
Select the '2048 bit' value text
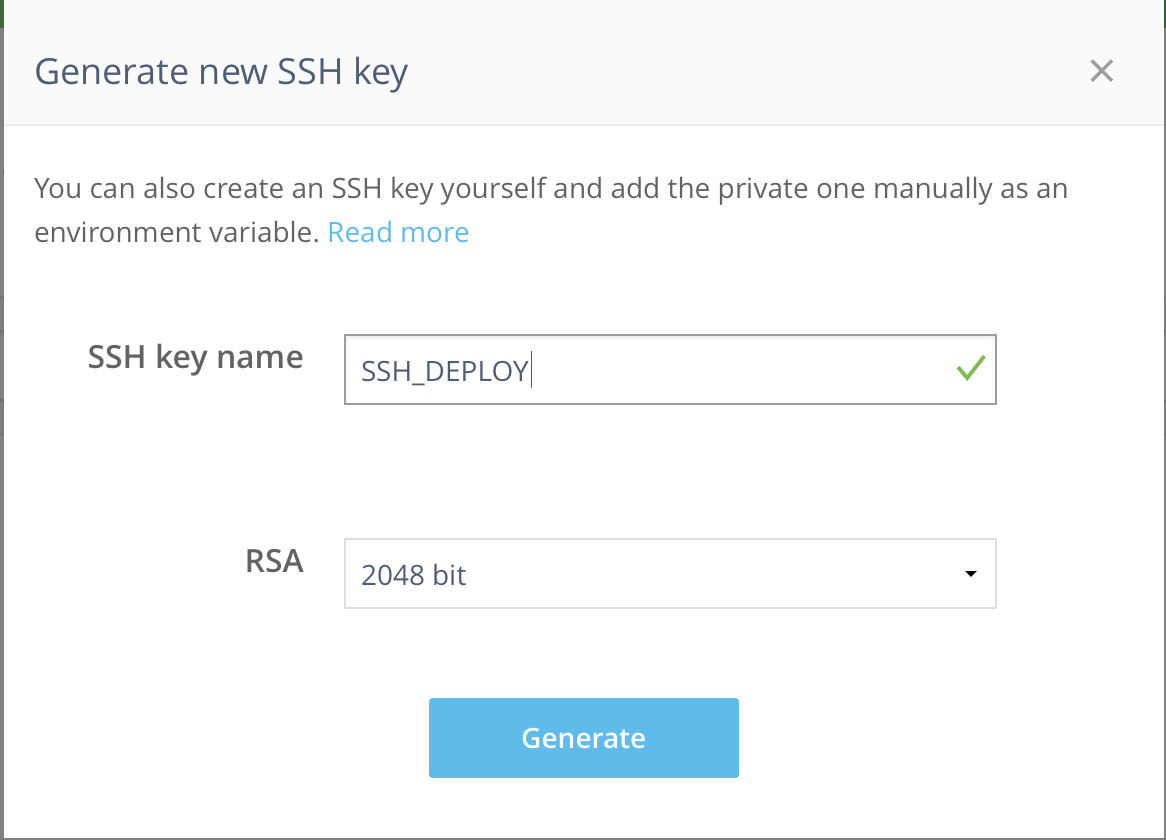[x=414, y=576]
